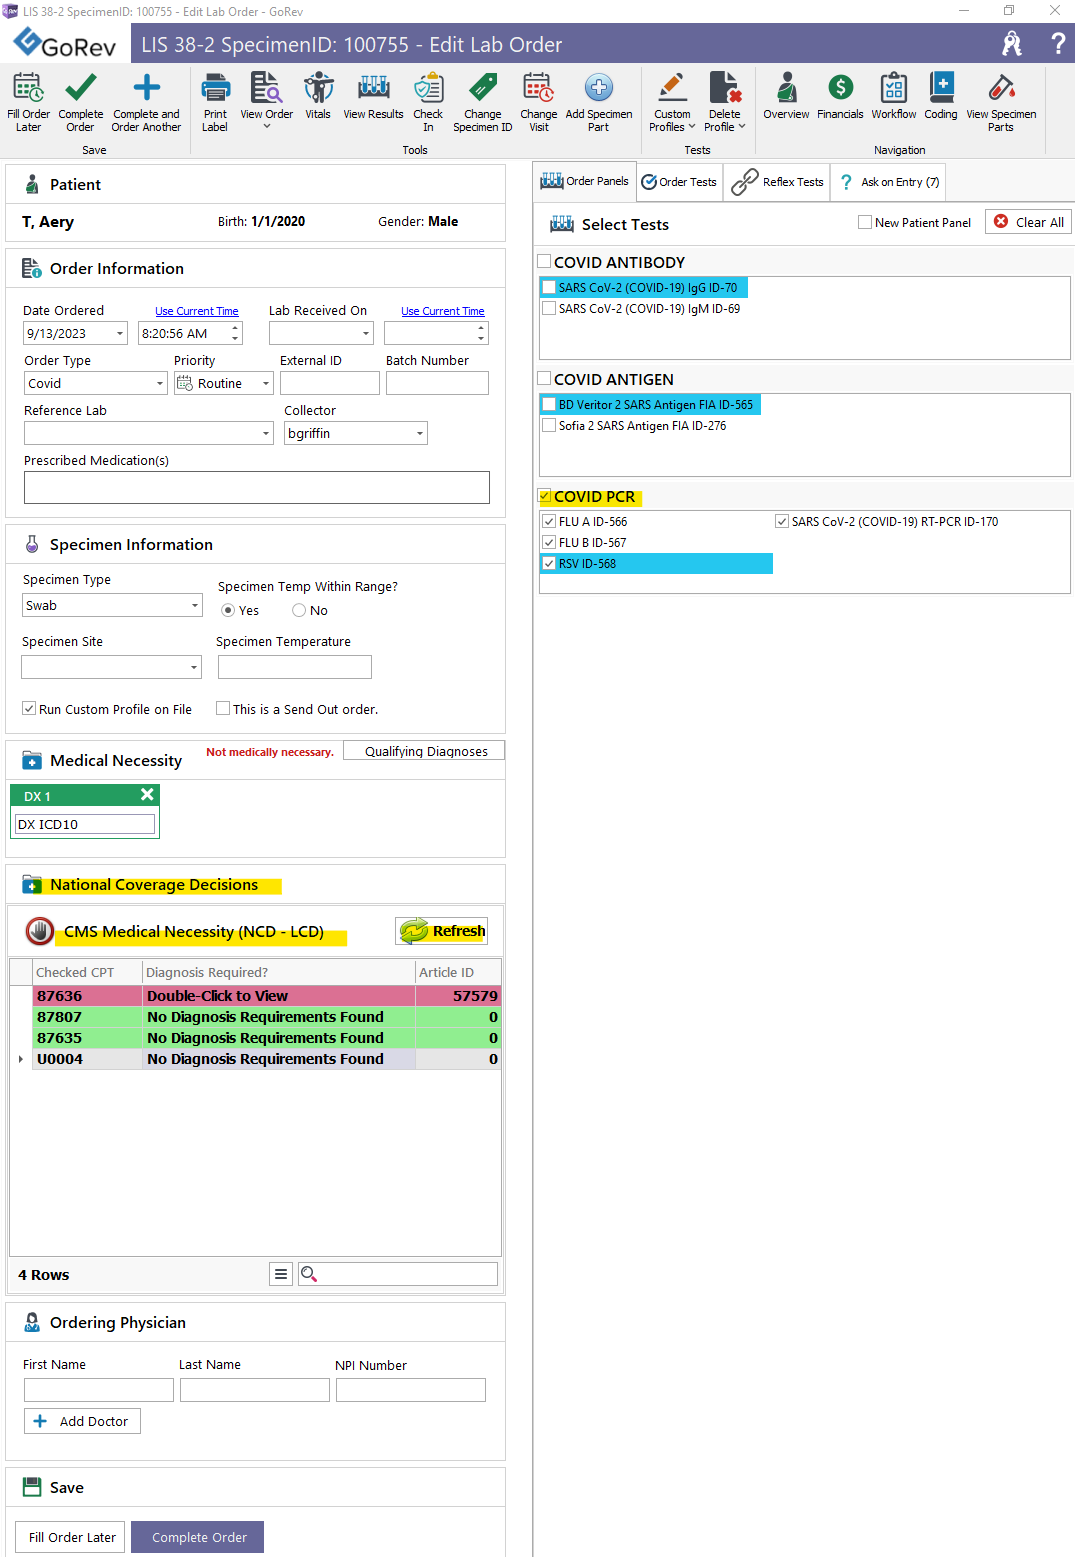Remove the DX 1 diagnosis with X

(x=147, y=794)
